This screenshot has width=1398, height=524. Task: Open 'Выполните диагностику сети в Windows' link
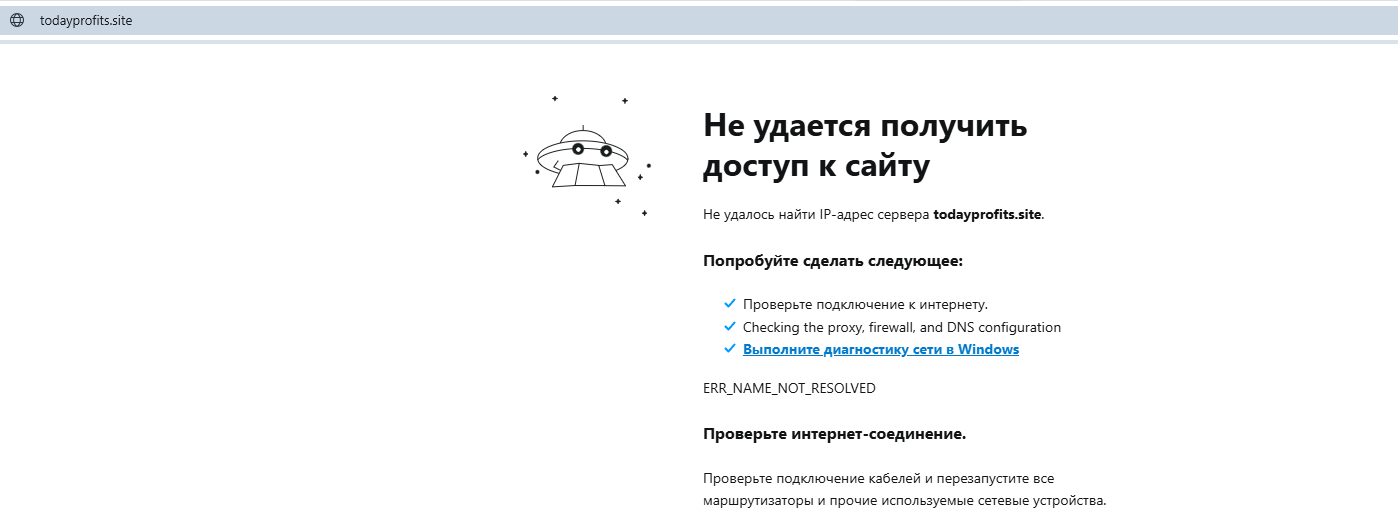point(880,349)
